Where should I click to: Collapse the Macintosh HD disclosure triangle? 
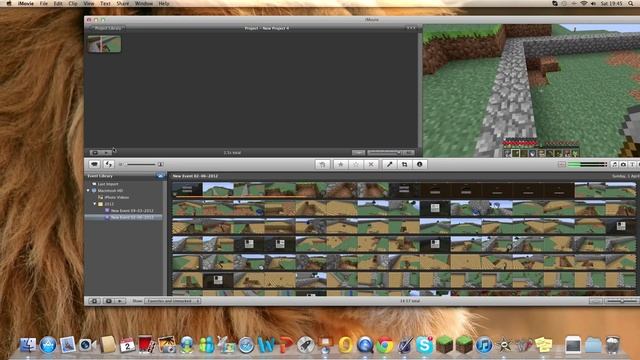pos(88,191)
